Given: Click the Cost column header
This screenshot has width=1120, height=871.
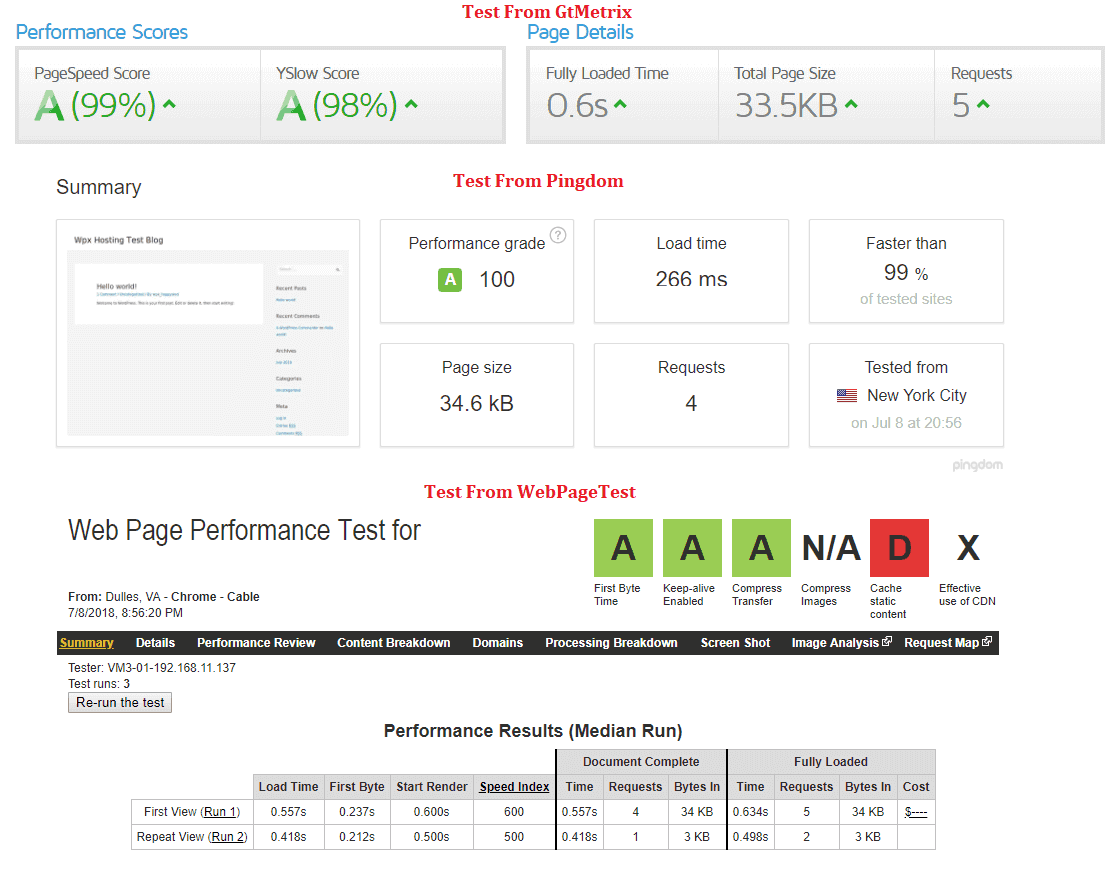Looking at the screenshot, I should (x=916, y=787).
